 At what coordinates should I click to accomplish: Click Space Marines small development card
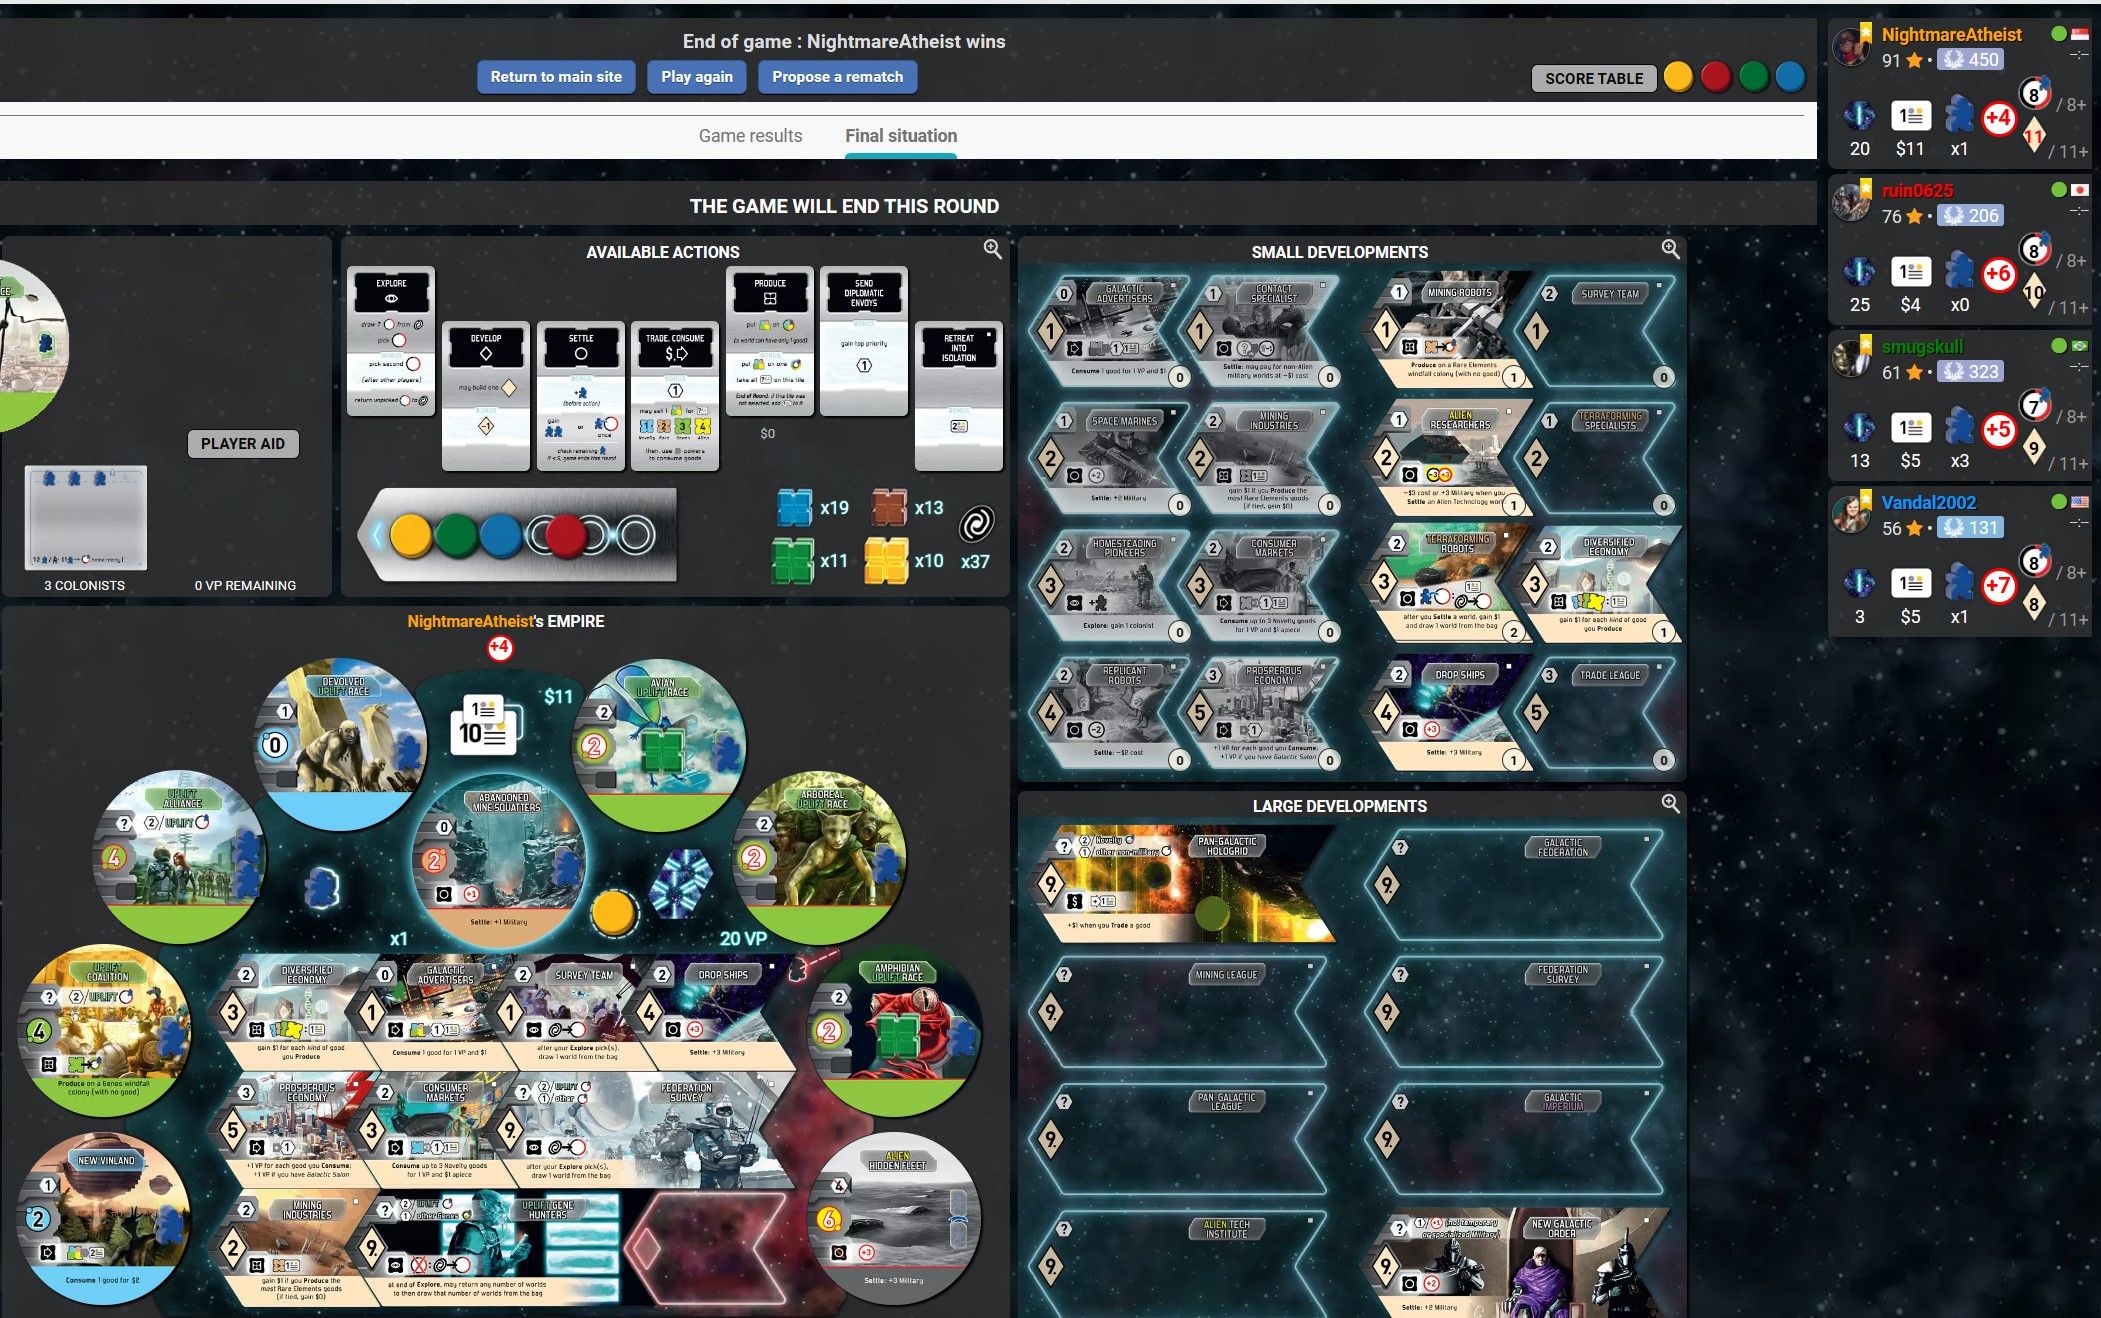point(1111,459)
